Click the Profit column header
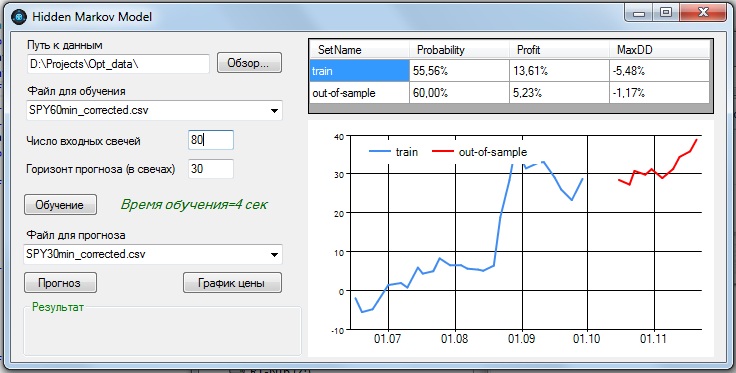Screen dimensions: 736x373 point(560,50)
